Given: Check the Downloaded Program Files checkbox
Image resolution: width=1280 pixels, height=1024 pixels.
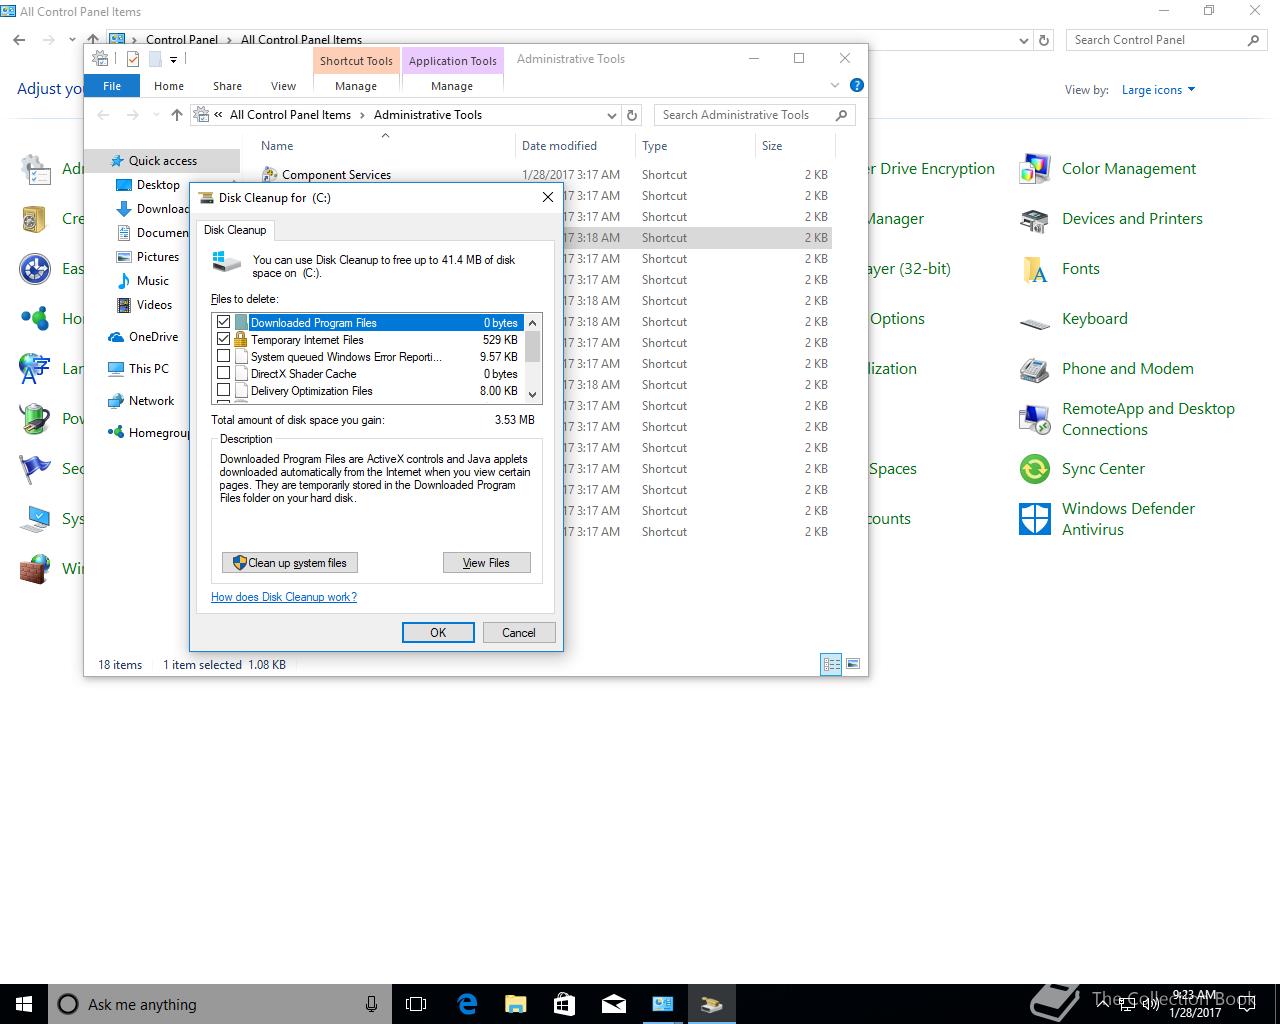Looking at the screenshot, I should point(223,322).
